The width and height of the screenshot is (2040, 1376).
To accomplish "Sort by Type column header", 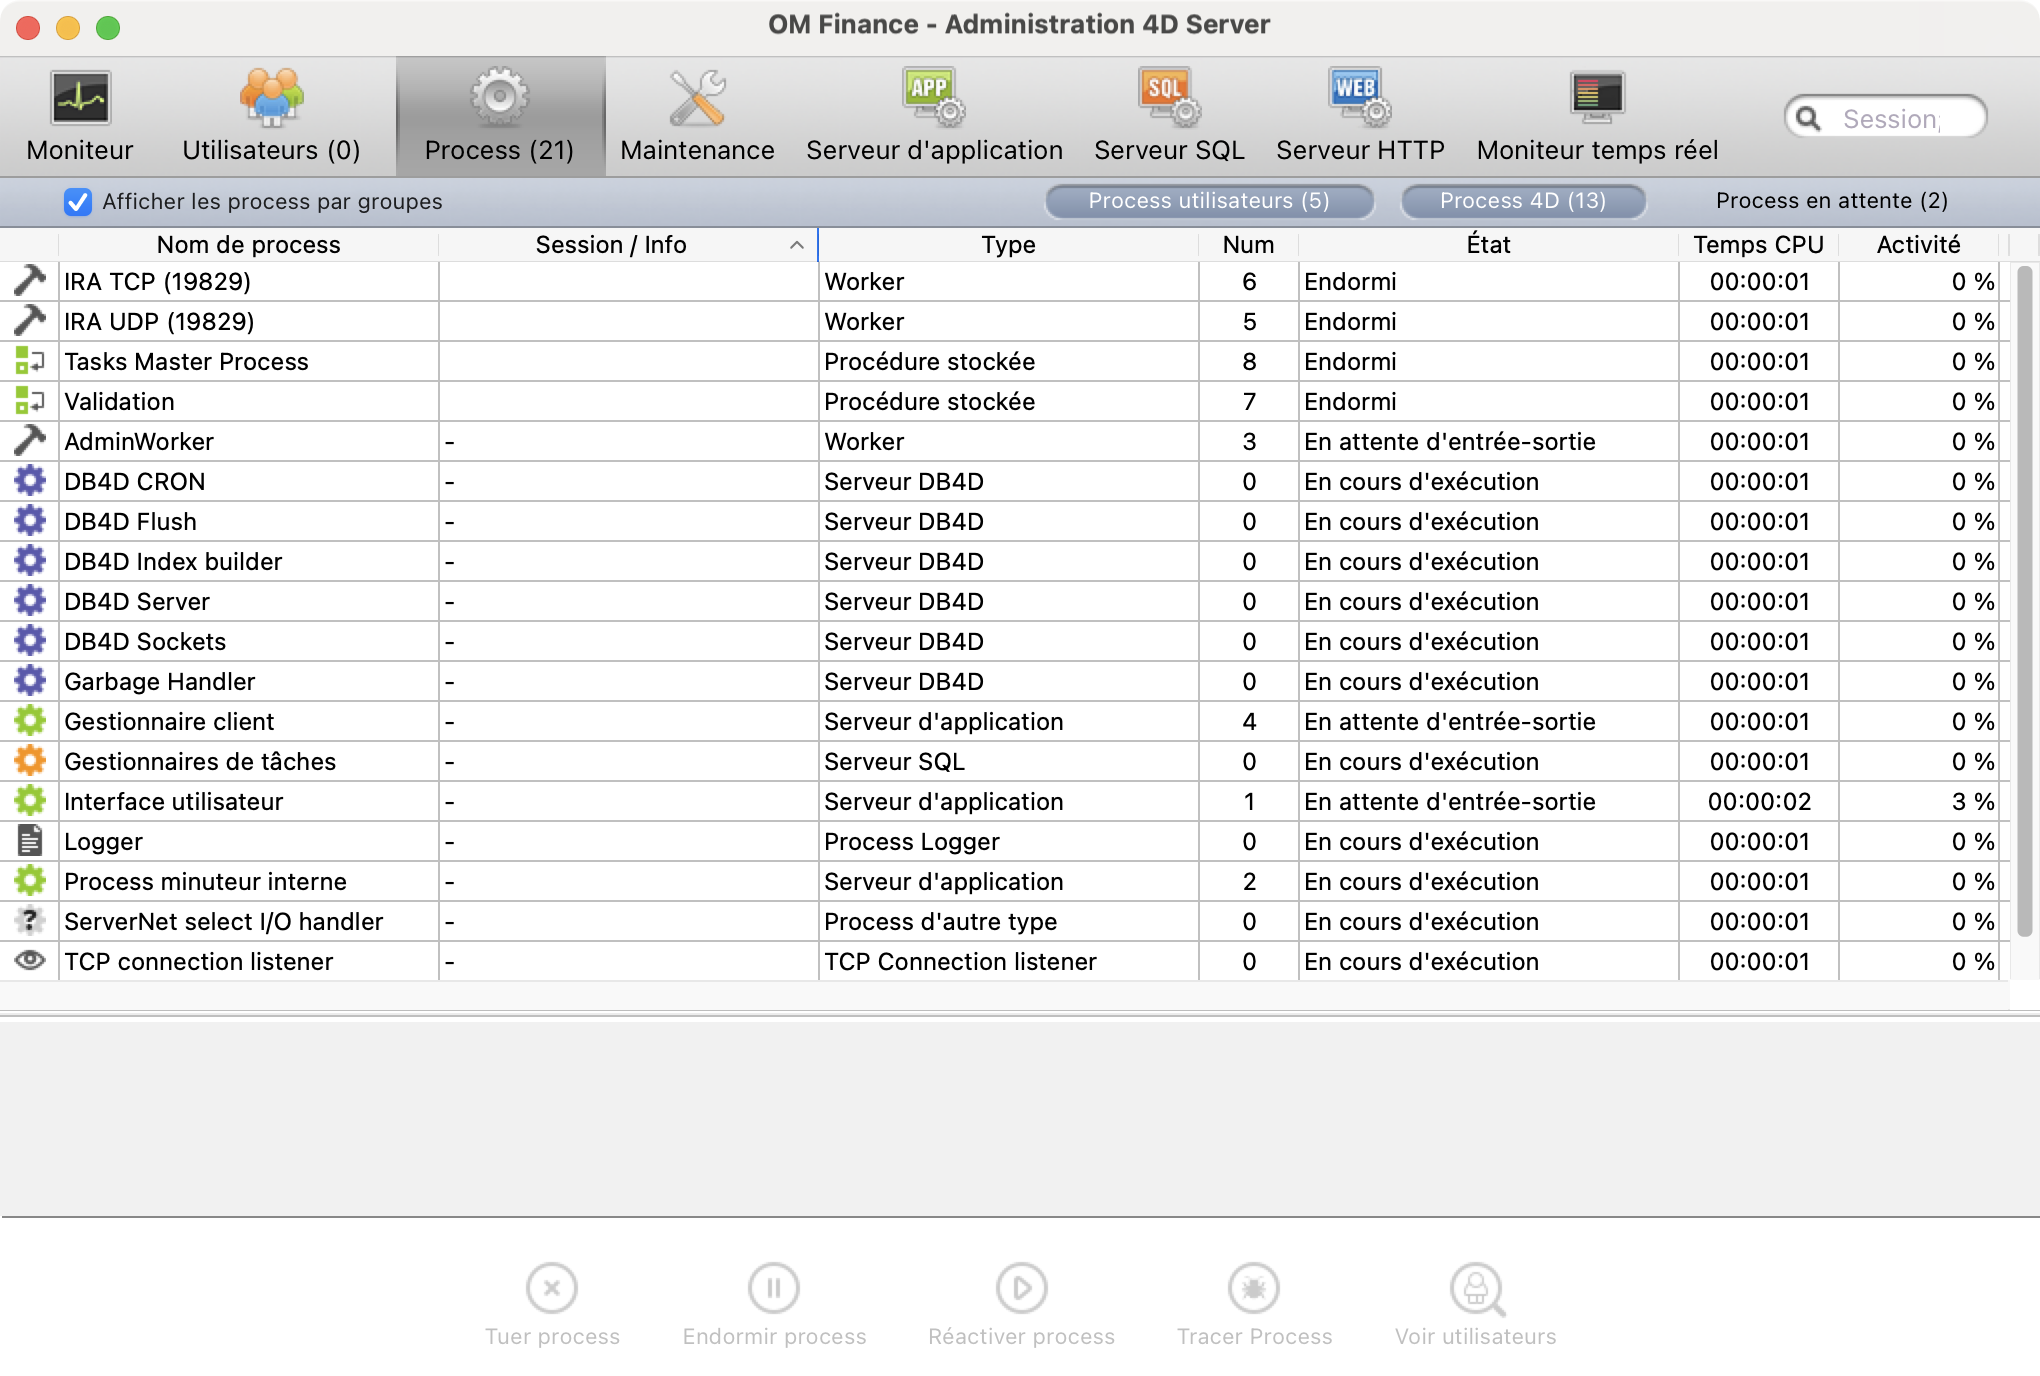I will coord(1008,245).
